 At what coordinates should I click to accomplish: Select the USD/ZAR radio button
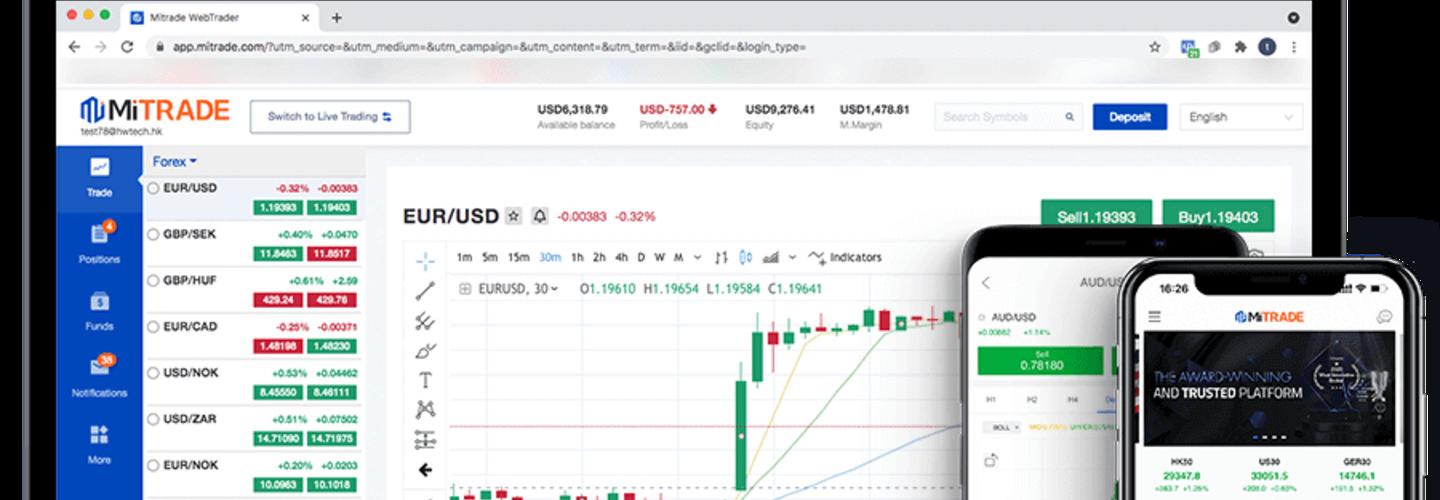(153, 418)
